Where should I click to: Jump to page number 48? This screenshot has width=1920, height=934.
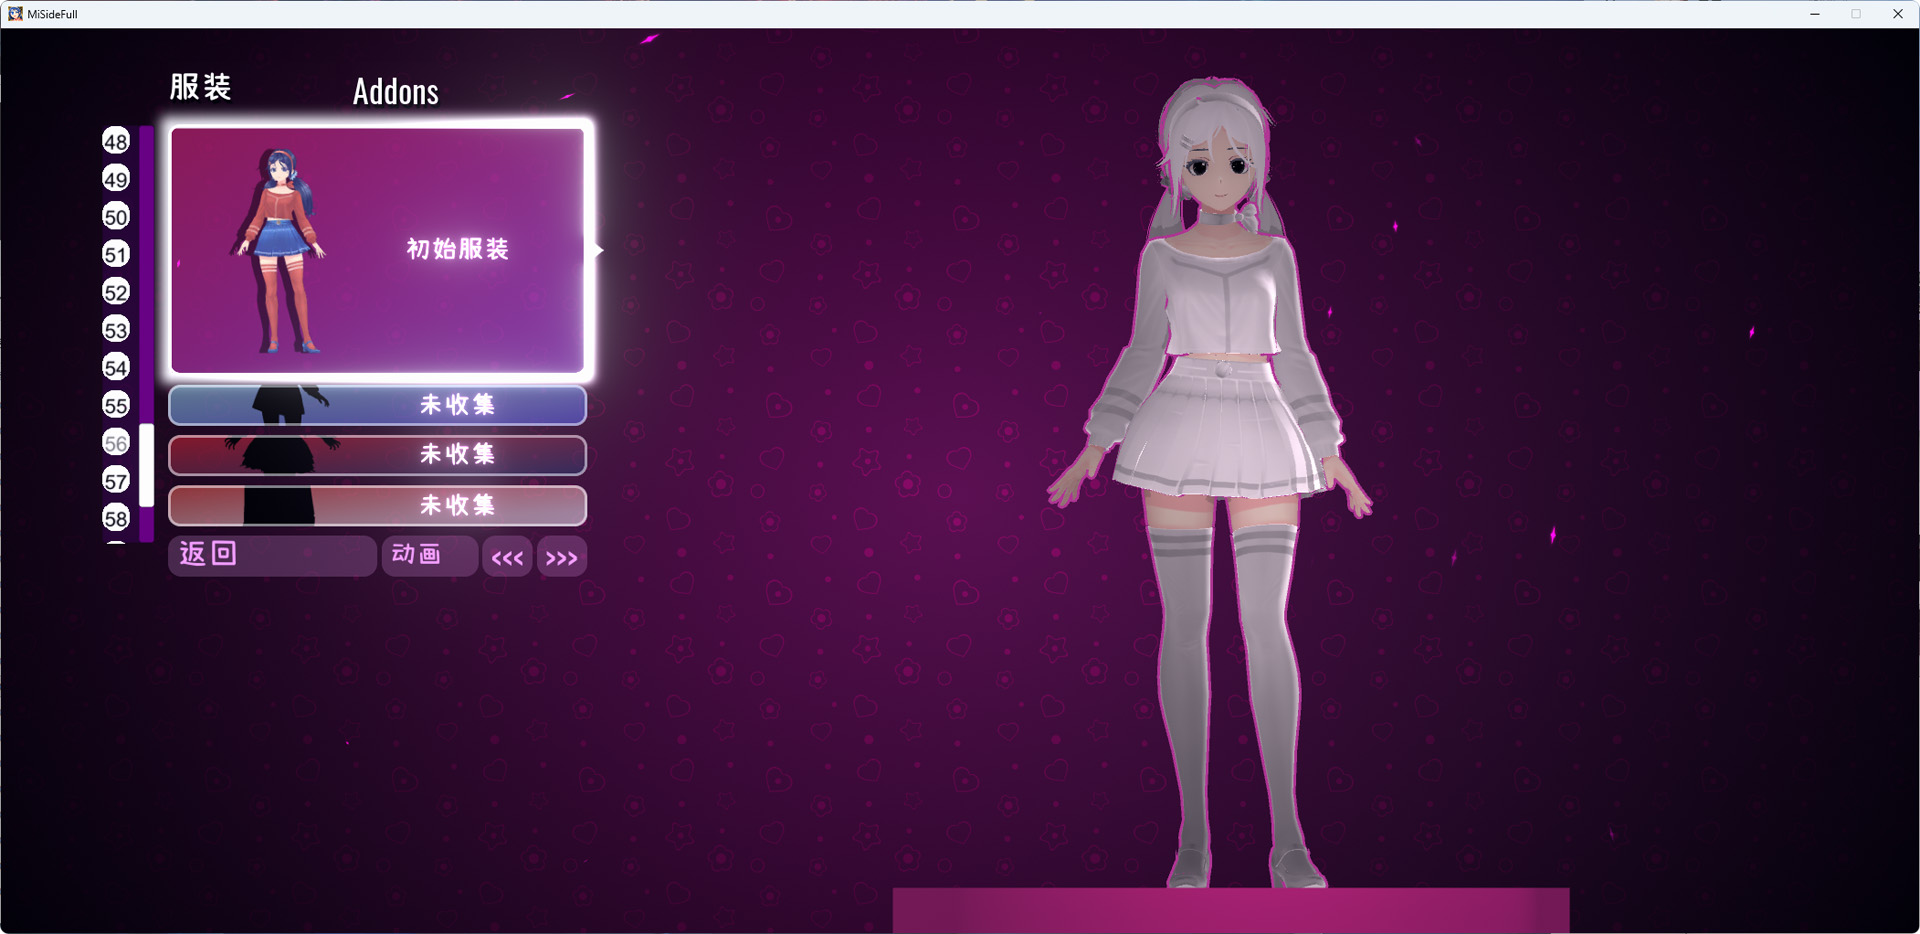click(x=116, y=141)
